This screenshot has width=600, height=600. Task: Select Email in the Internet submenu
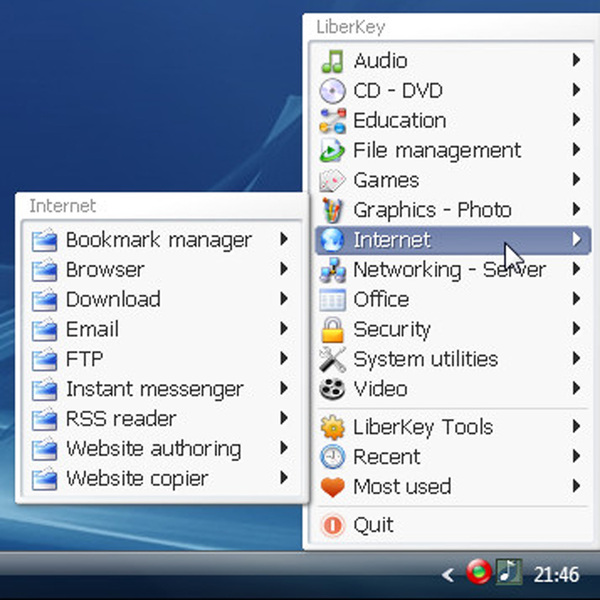[162, 329]
